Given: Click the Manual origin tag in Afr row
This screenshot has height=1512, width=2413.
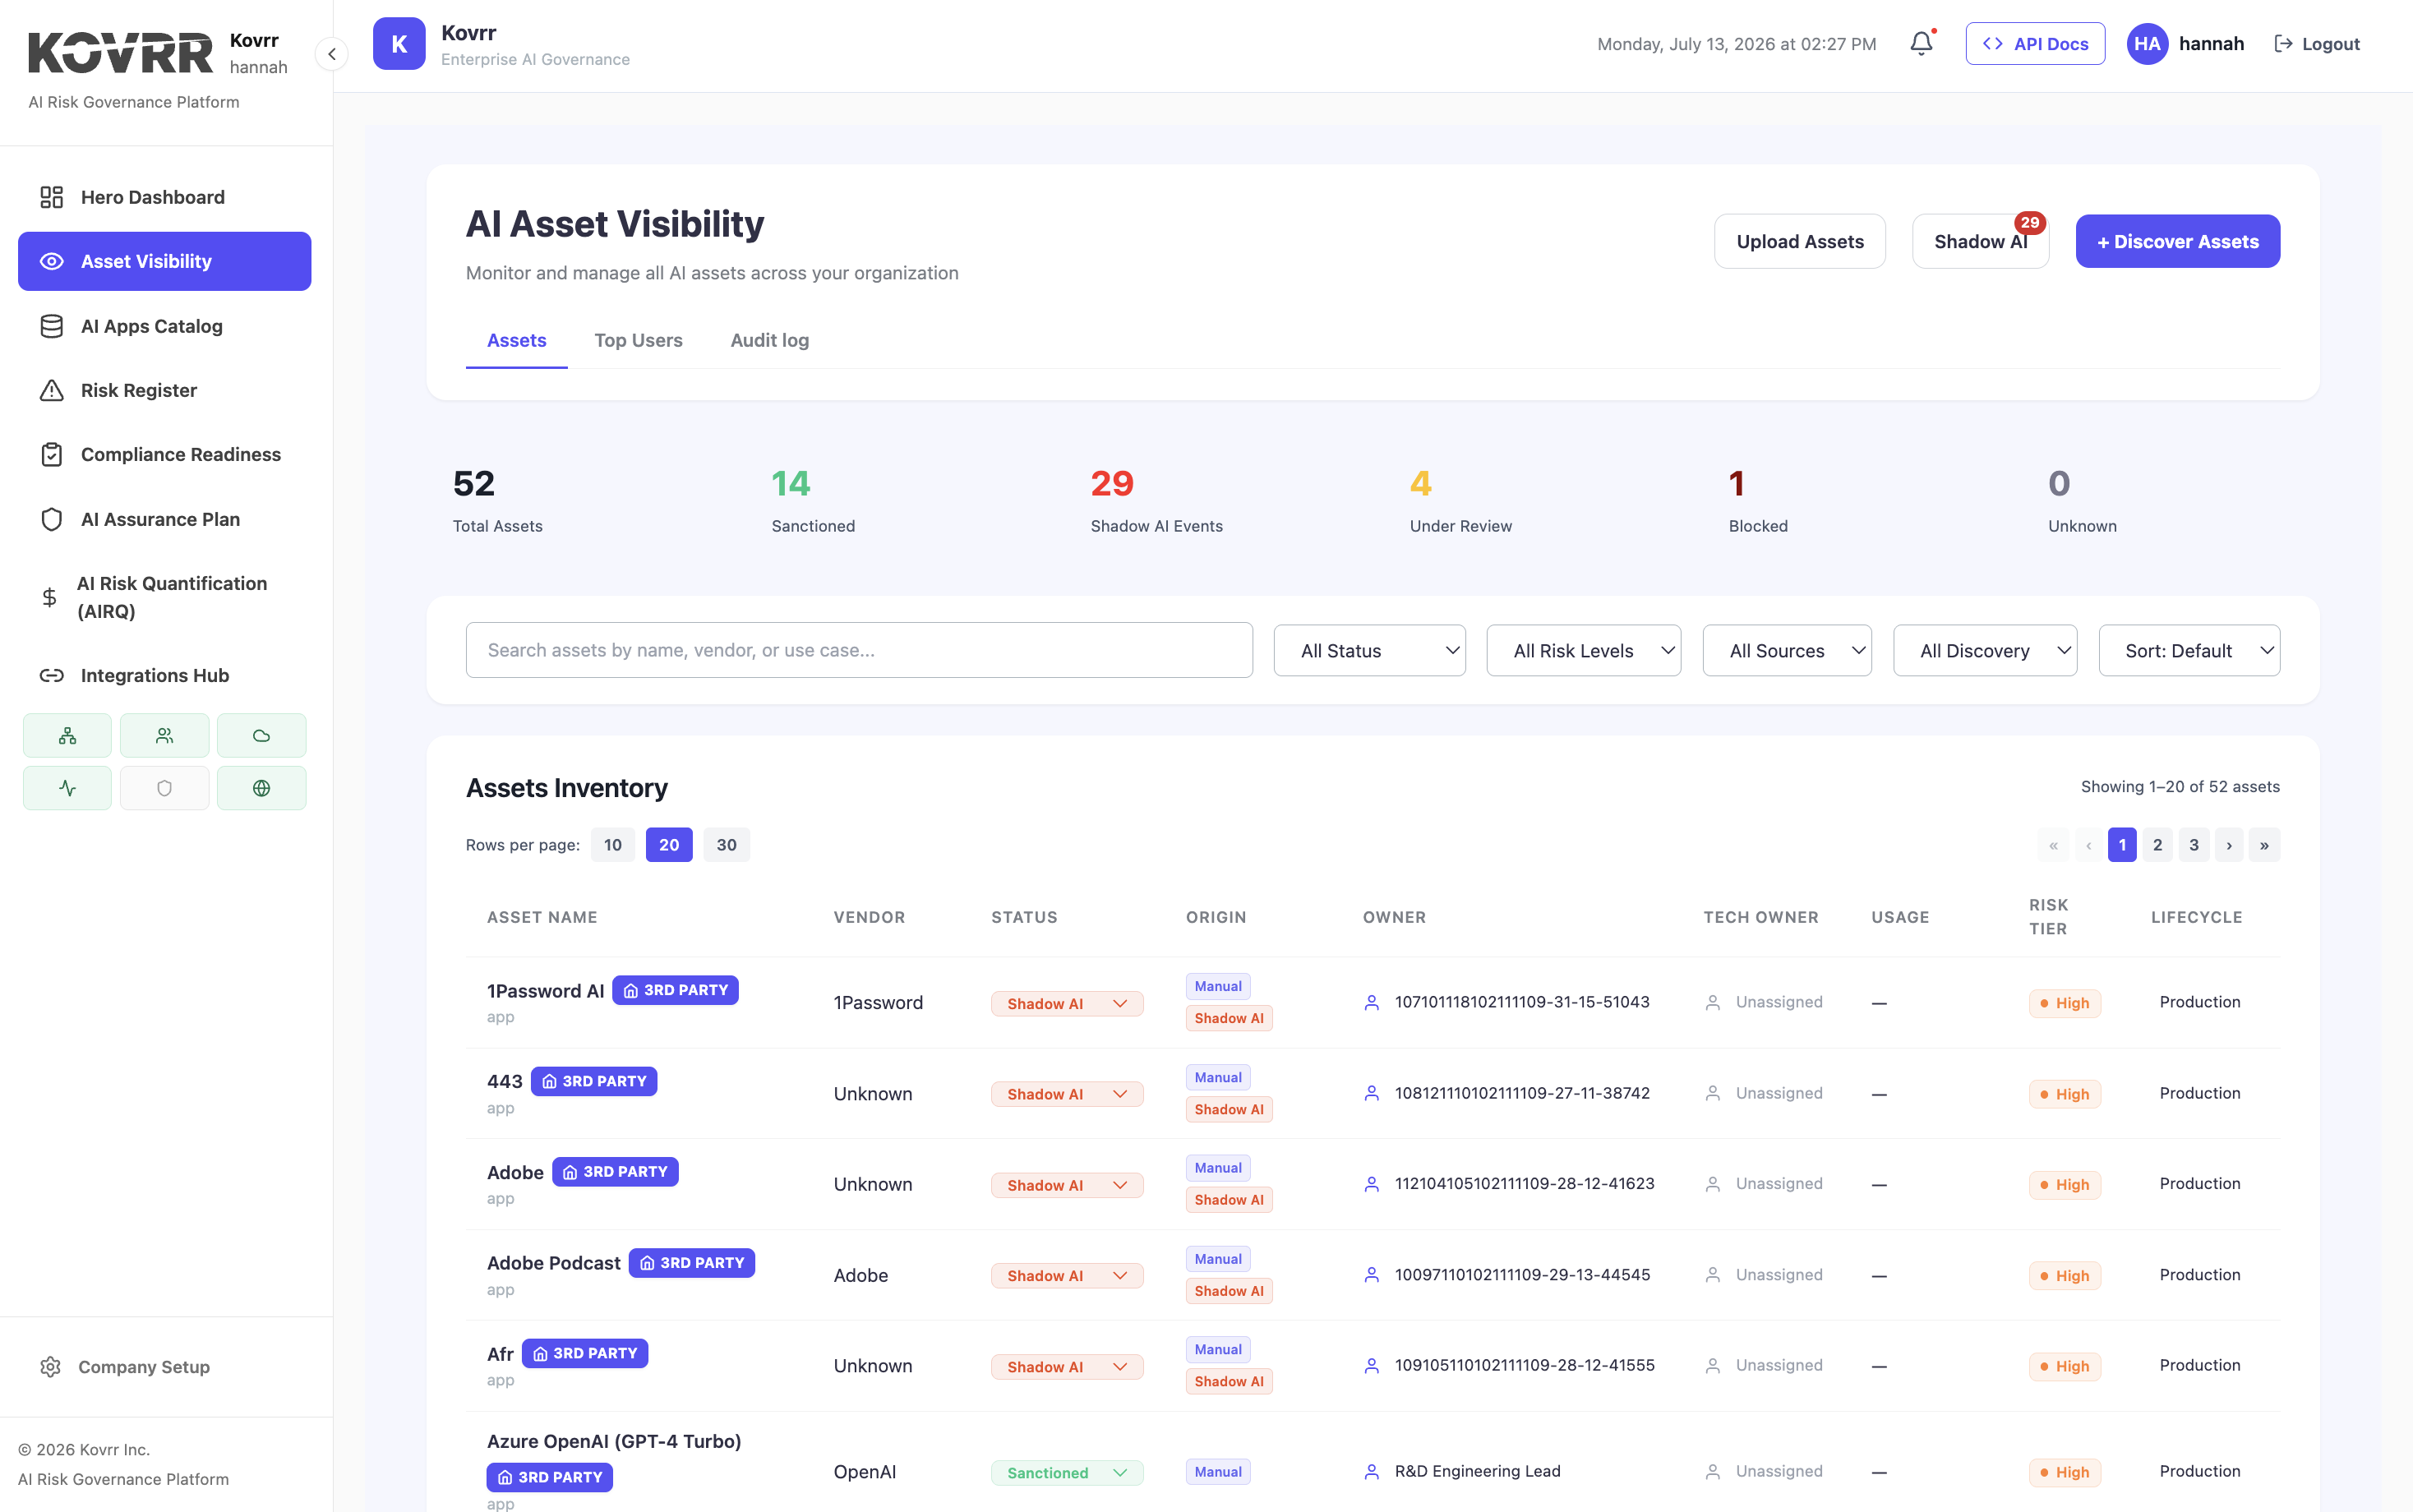Looking at the screenshot, I should (1218, 1349).
